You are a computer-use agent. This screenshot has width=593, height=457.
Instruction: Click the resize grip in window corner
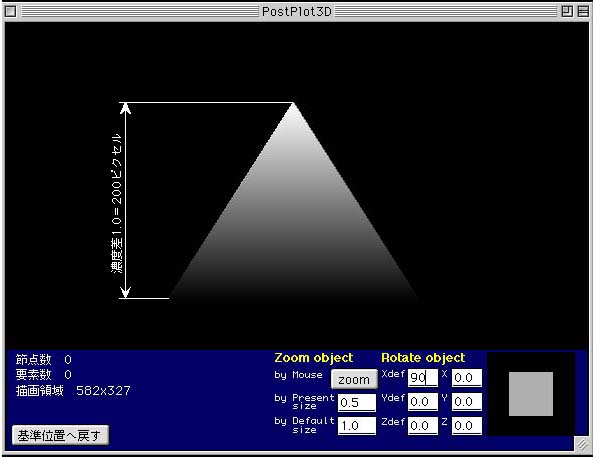click(582, 443)
